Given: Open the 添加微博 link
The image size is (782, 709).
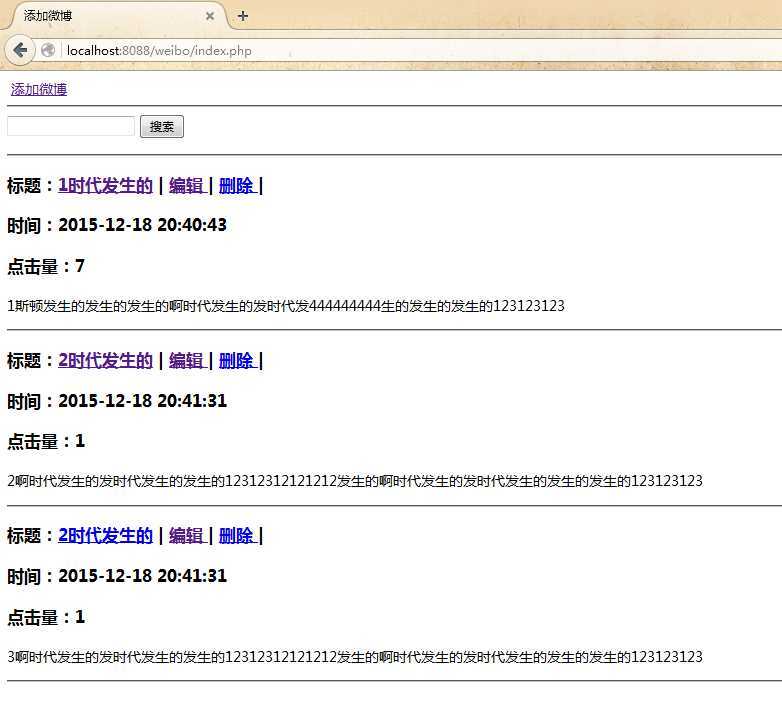Looking at the screenshot, I should [39, 89].
